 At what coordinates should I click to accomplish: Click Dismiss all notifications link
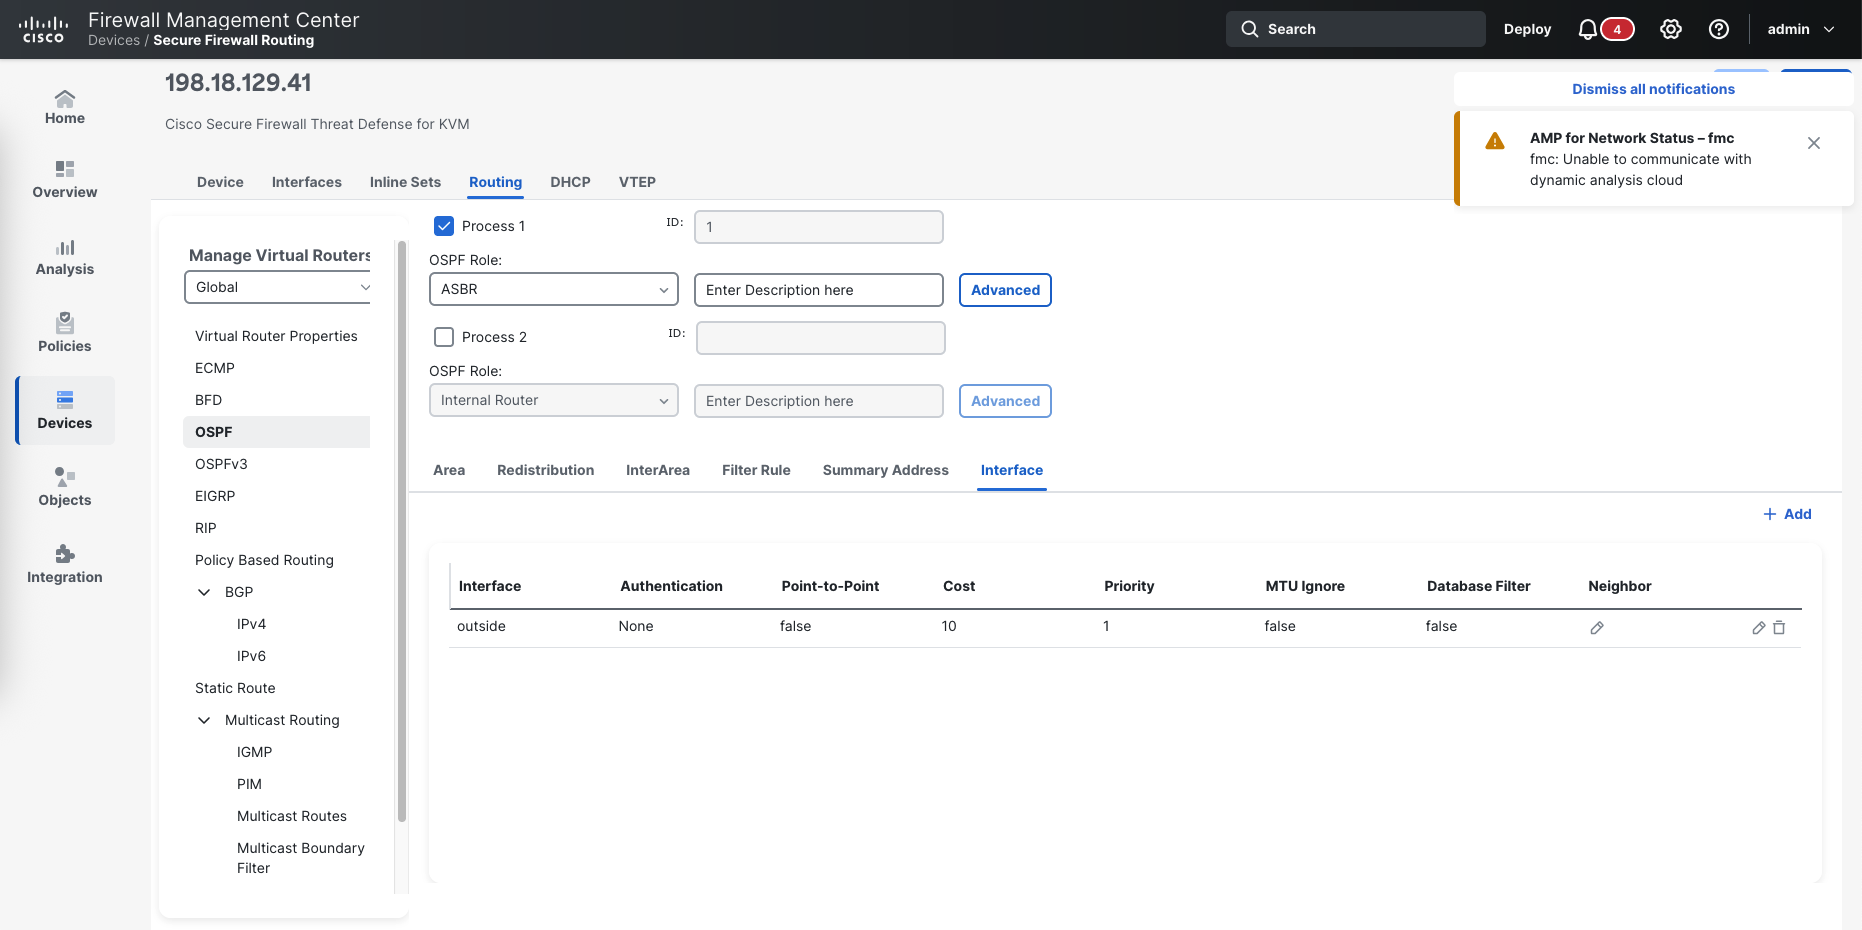click(1653, 89)
